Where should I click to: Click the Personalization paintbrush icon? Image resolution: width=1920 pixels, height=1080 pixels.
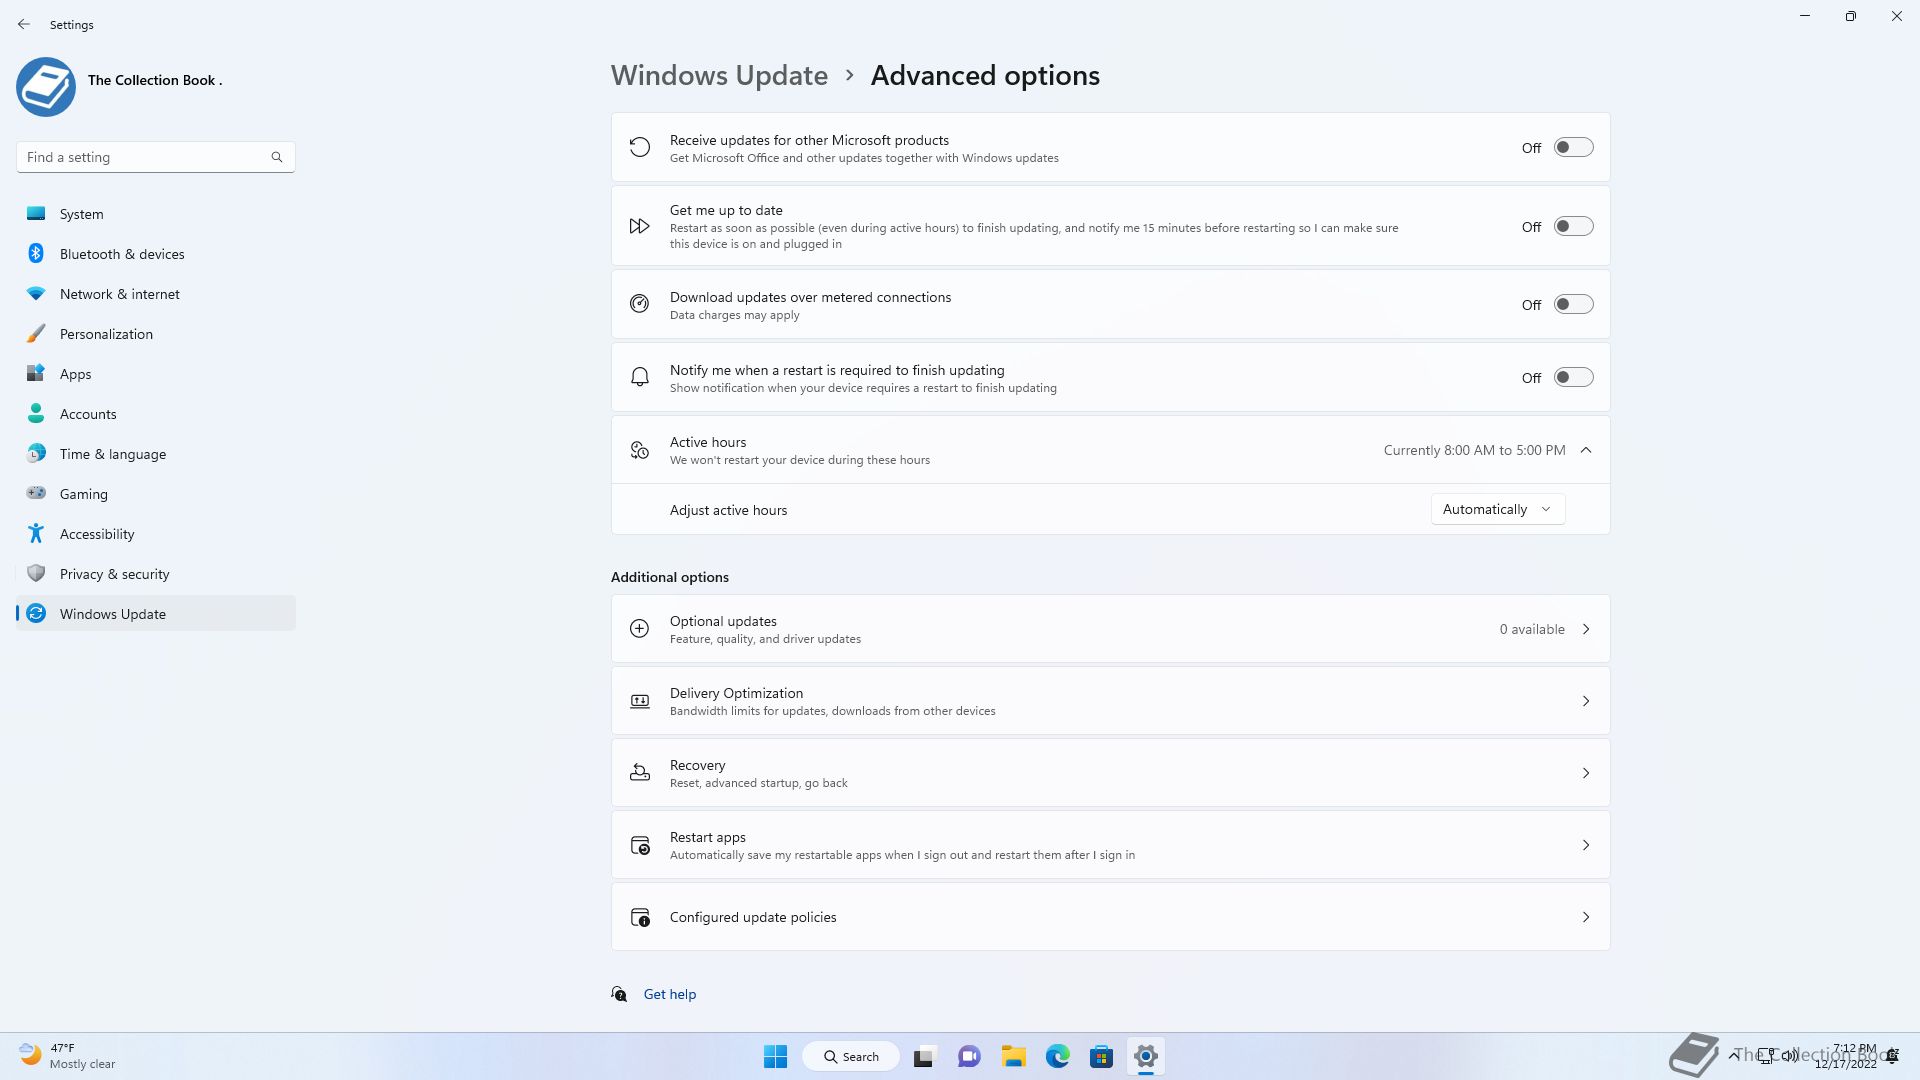[36, 333]
